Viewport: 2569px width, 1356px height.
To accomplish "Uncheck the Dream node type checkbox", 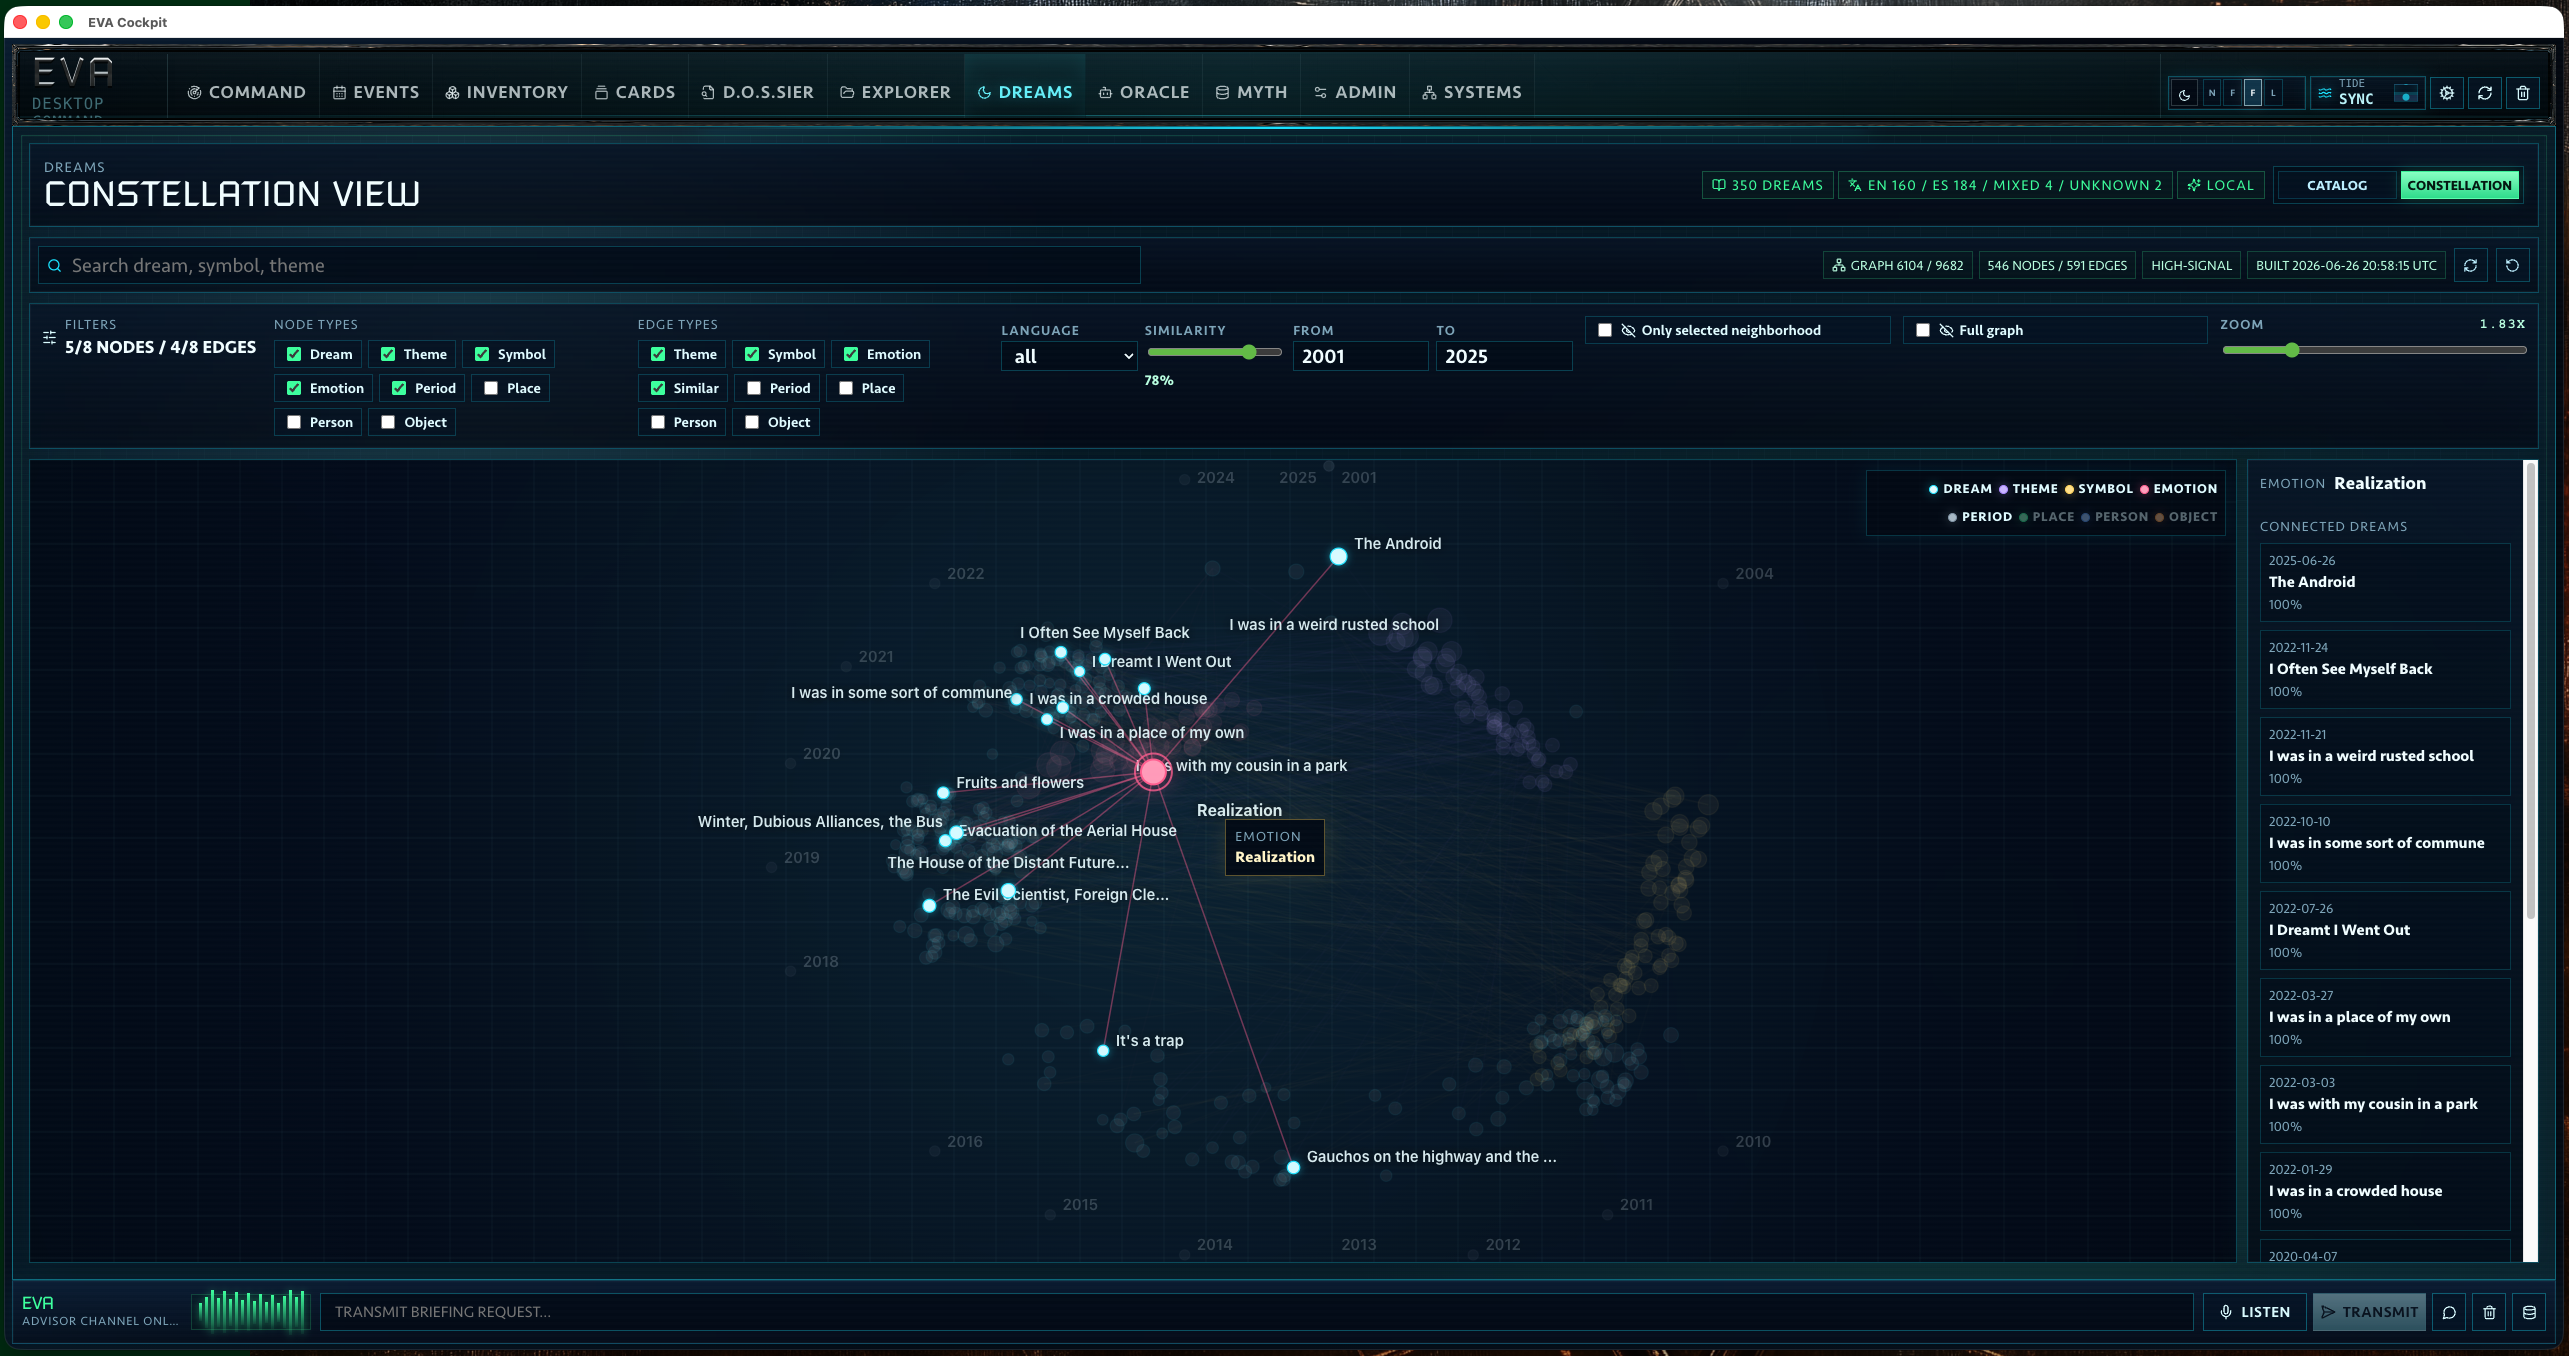I will 294,354.
